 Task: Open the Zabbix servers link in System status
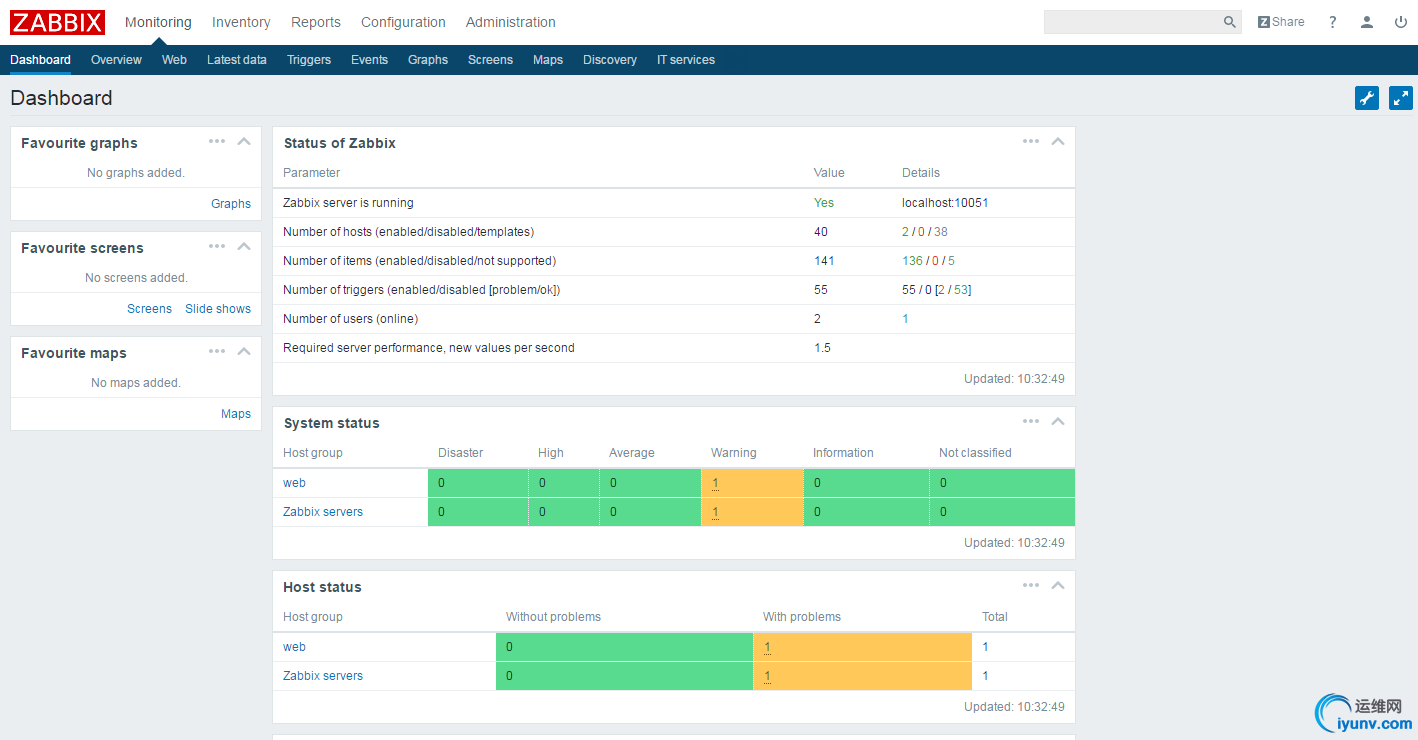pyautogui.click(x=323, y=512)
